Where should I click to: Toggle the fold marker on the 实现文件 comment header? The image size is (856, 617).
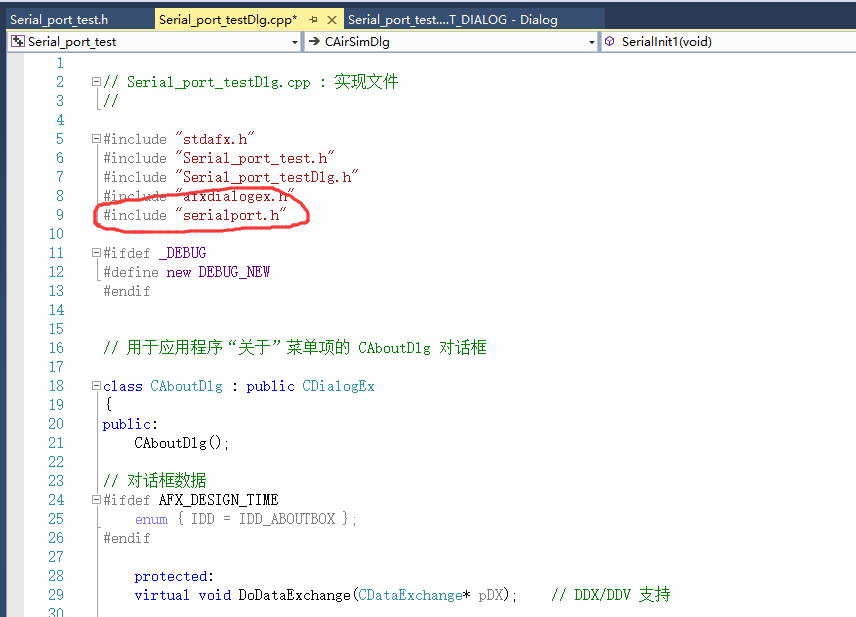(x=95, y=82)
